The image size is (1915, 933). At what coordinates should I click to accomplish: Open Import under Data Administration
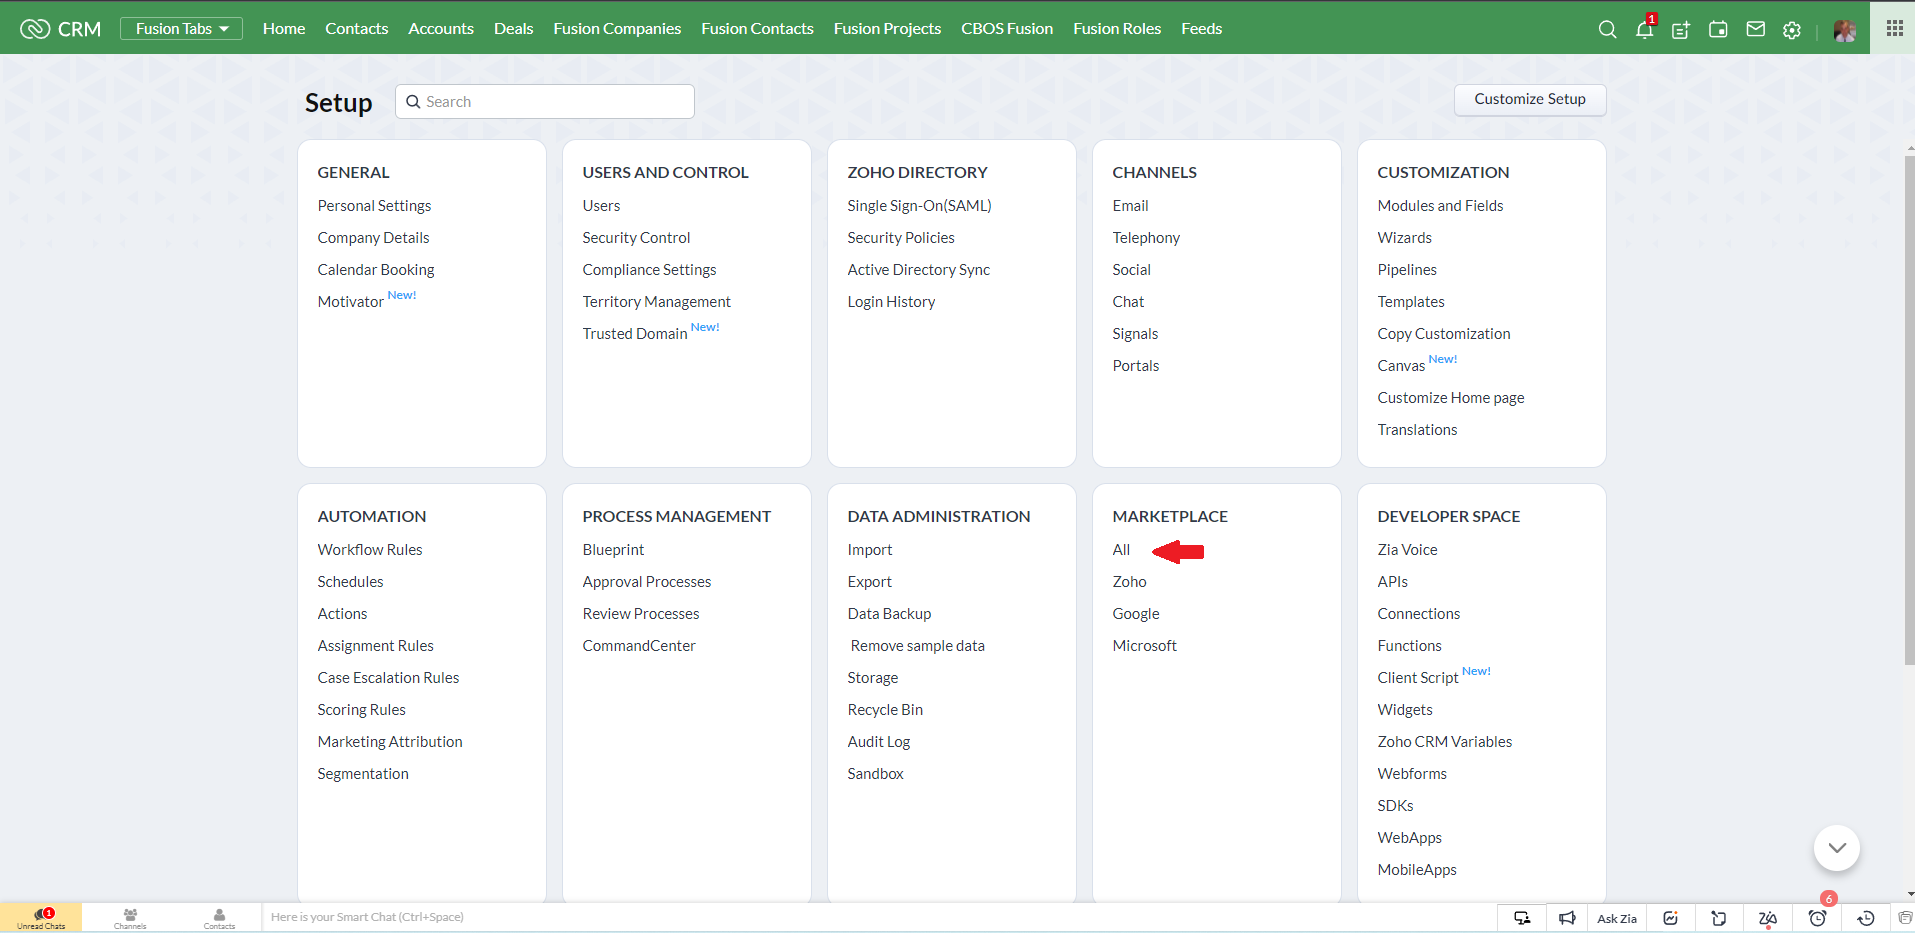click(870, 550)
